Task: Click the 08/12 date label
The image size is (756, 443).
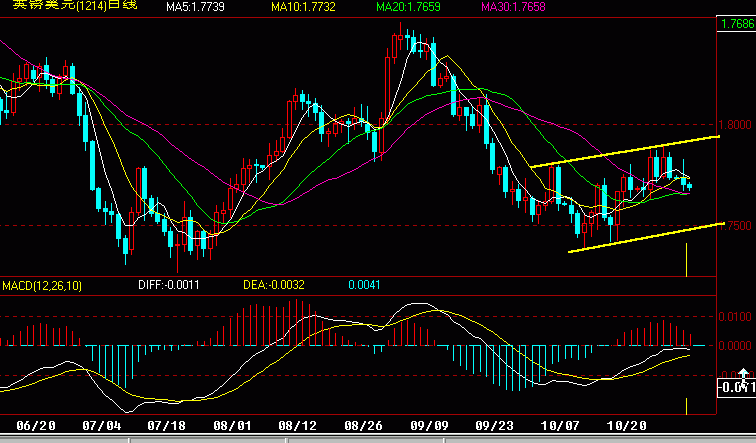Action: 297,426
